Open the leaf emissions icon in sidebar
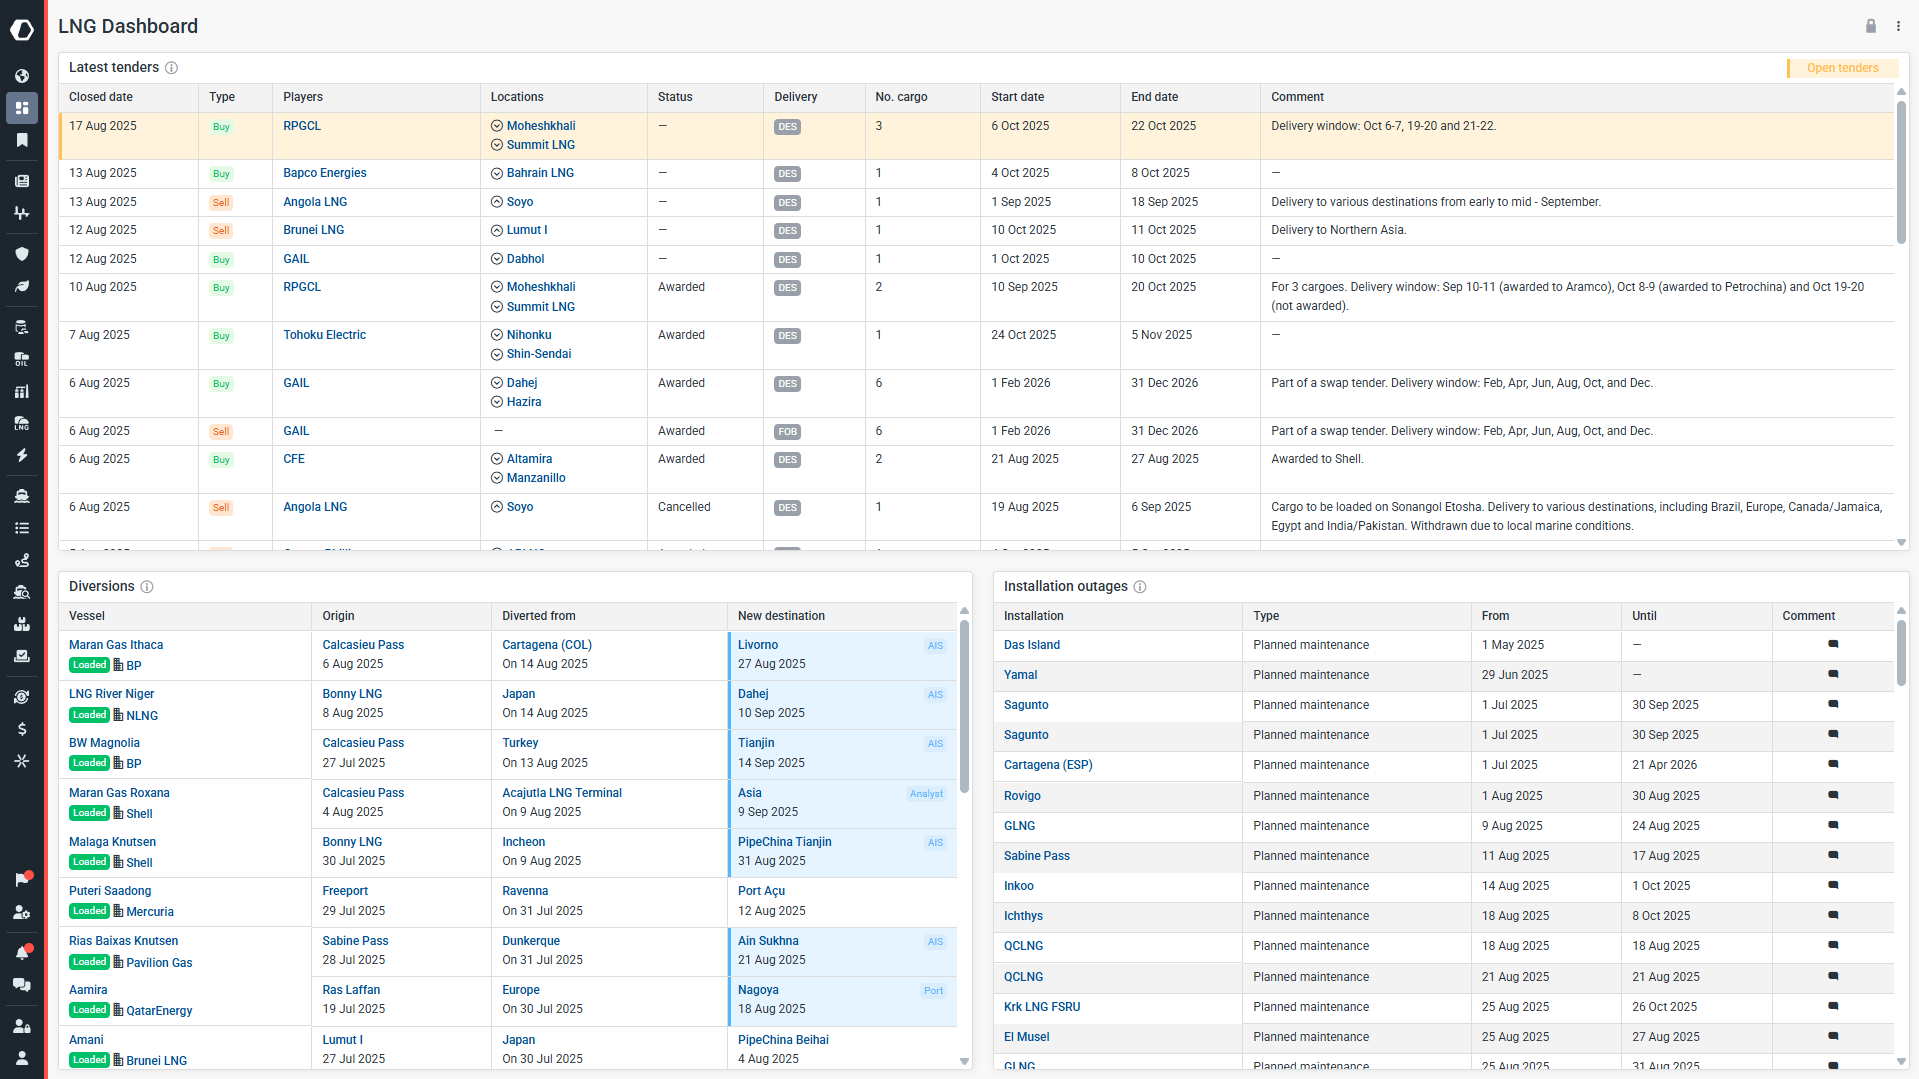Image resolution: width=1919 pixels, height=1079 pixels. (x=22, y=286)
